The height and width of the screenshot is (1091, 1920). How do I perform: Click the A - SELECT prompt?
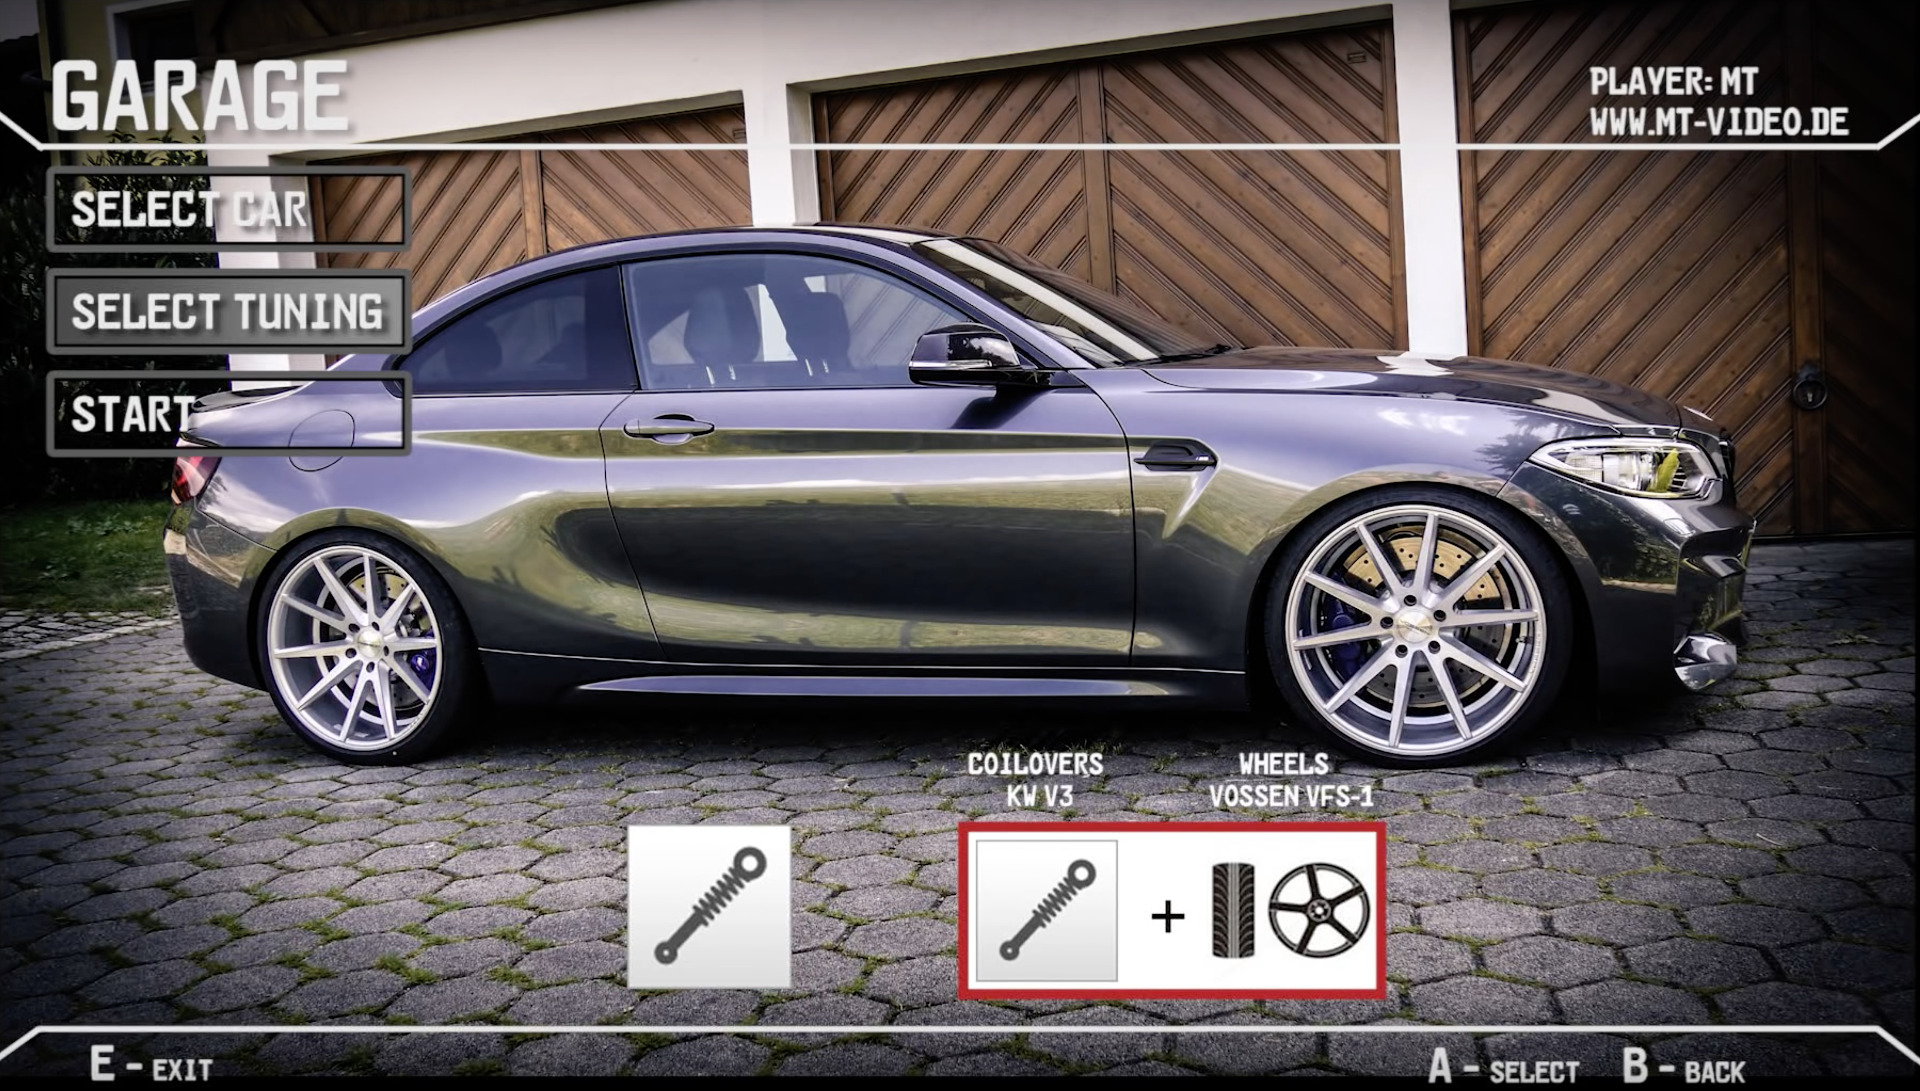(x=1505, y=1067)
